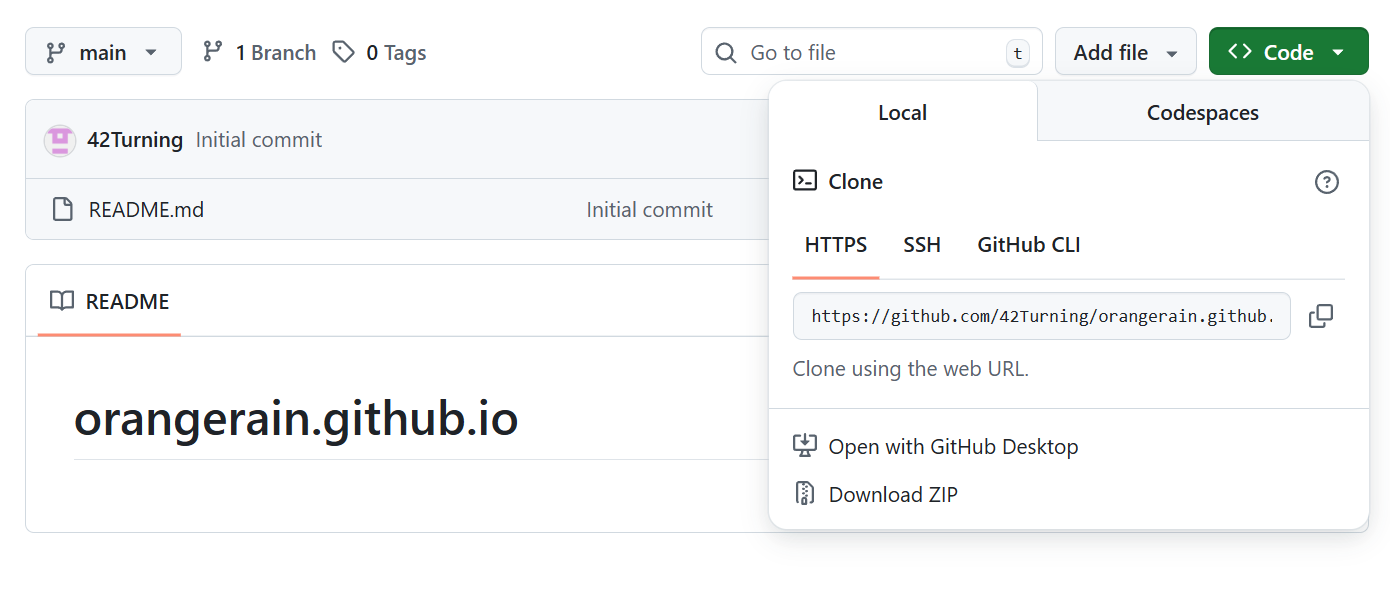Copy the clone URL to clipboard
The image size is (1390, 592).
1321,316
